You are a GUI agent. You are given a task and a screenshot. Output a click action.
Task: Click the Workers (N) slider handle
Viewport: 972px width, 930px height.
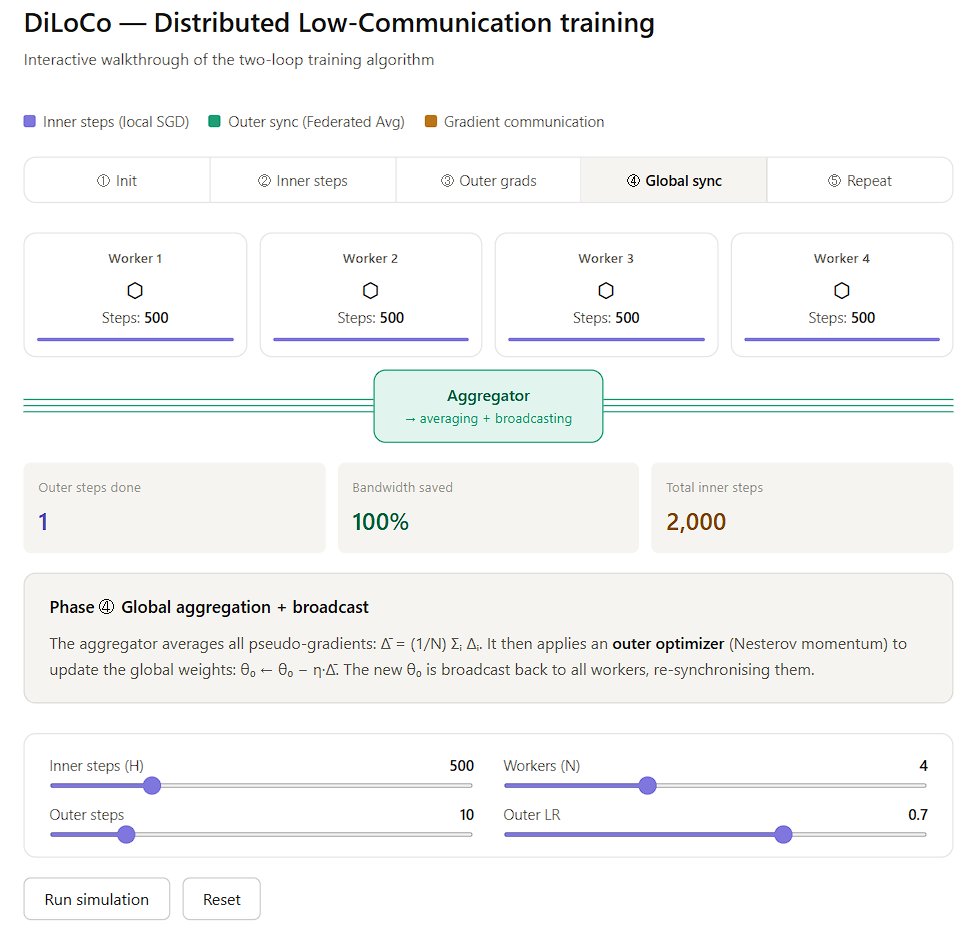coord(648,786)
